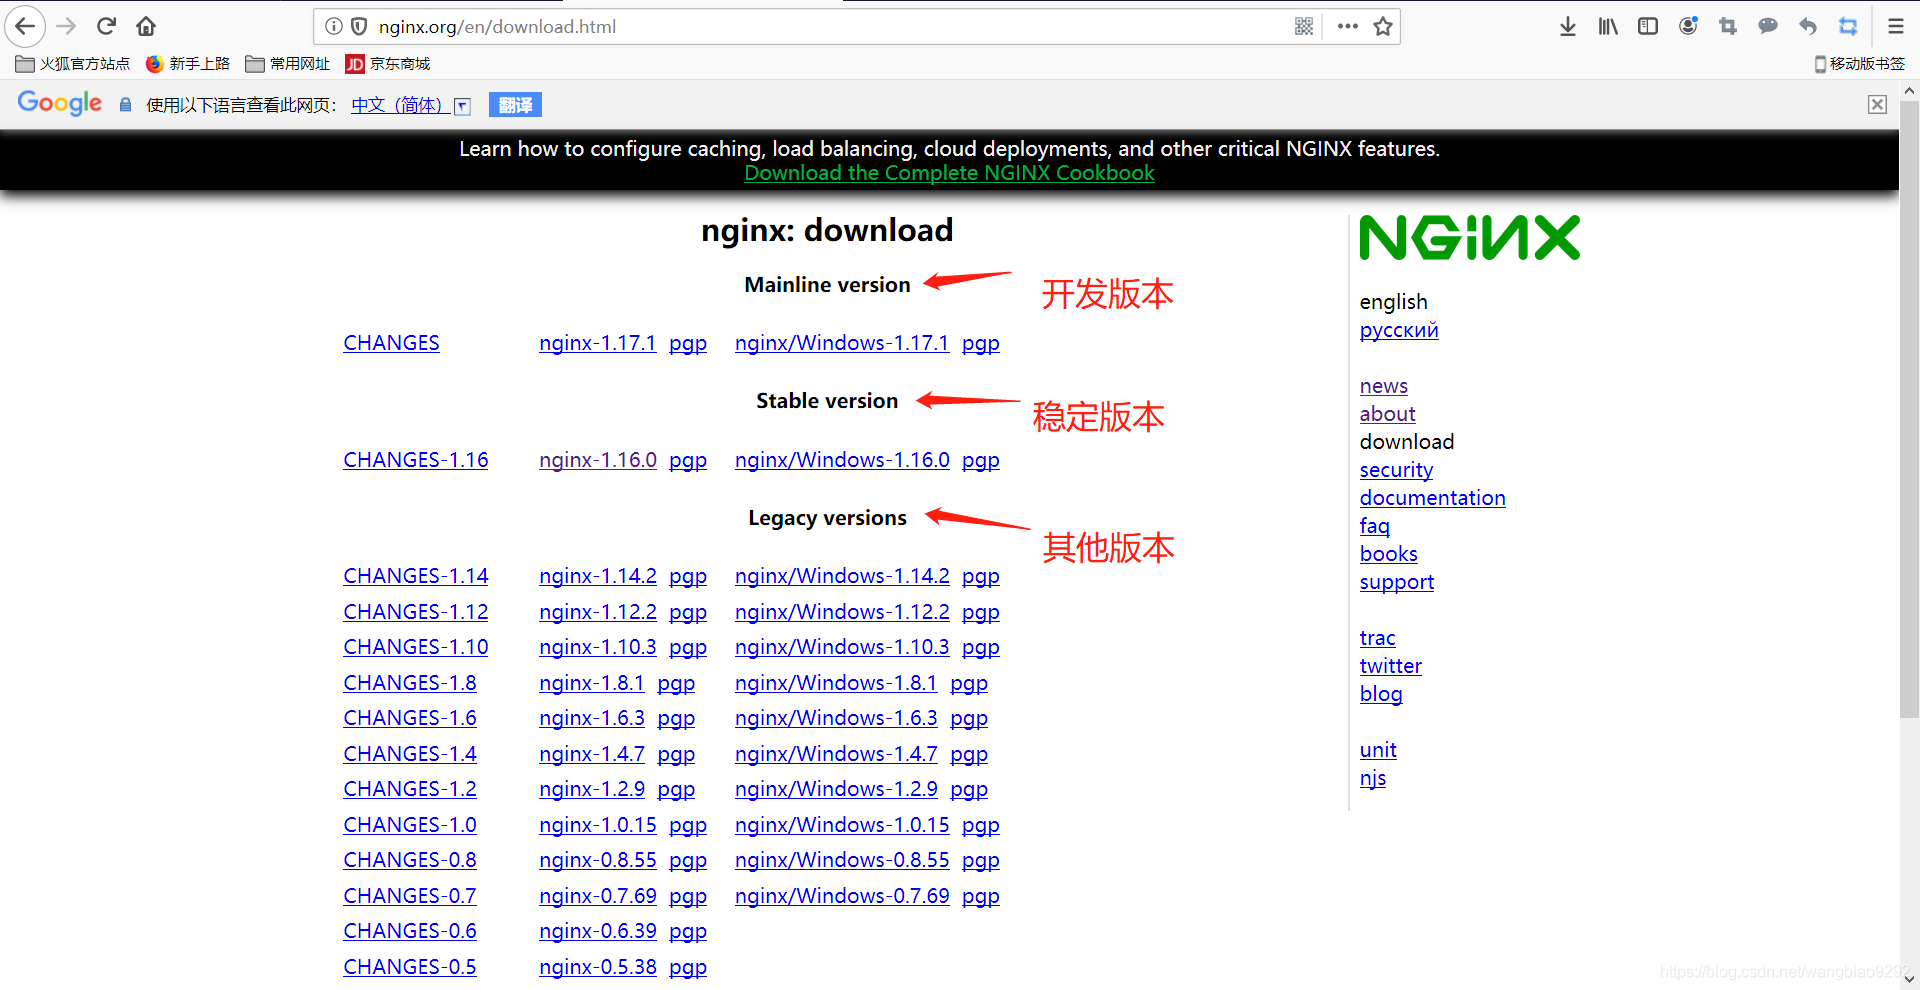Expand the translate language dropdown arrow
This screenshot has width=1920, height=990.
462,106
